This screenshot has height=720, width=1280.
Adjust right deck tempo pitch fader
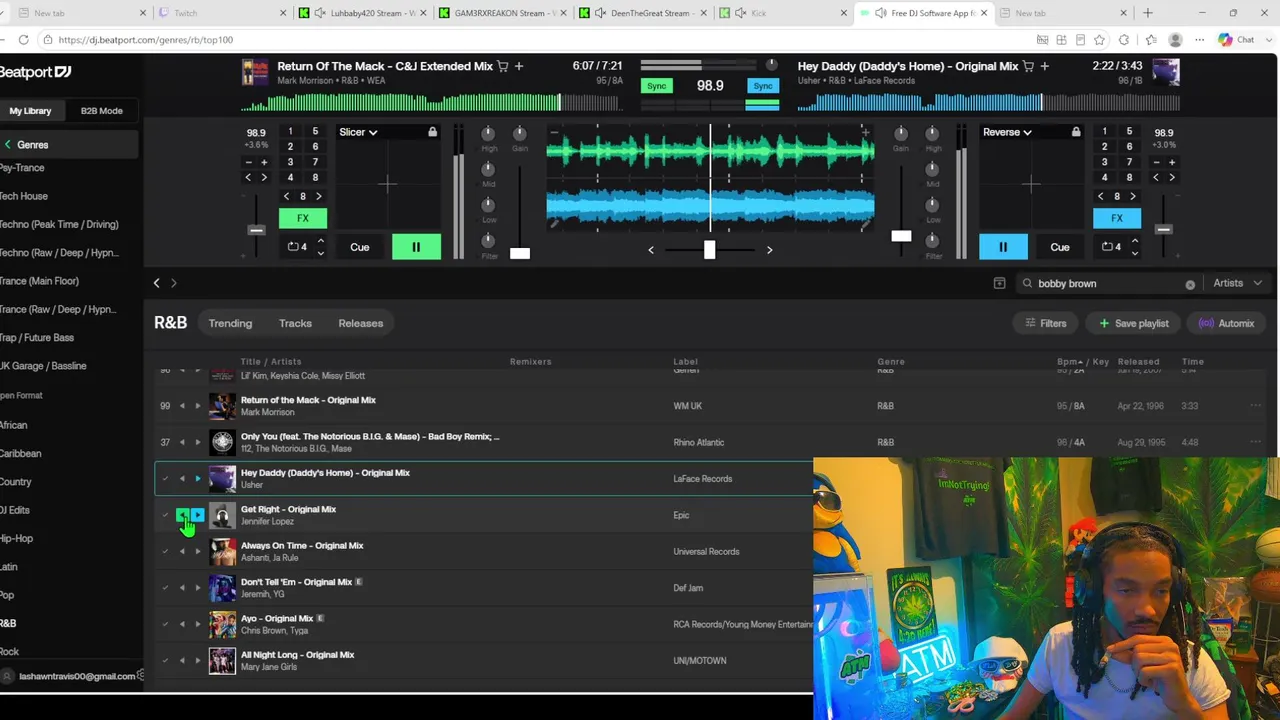pos(1163,230)
